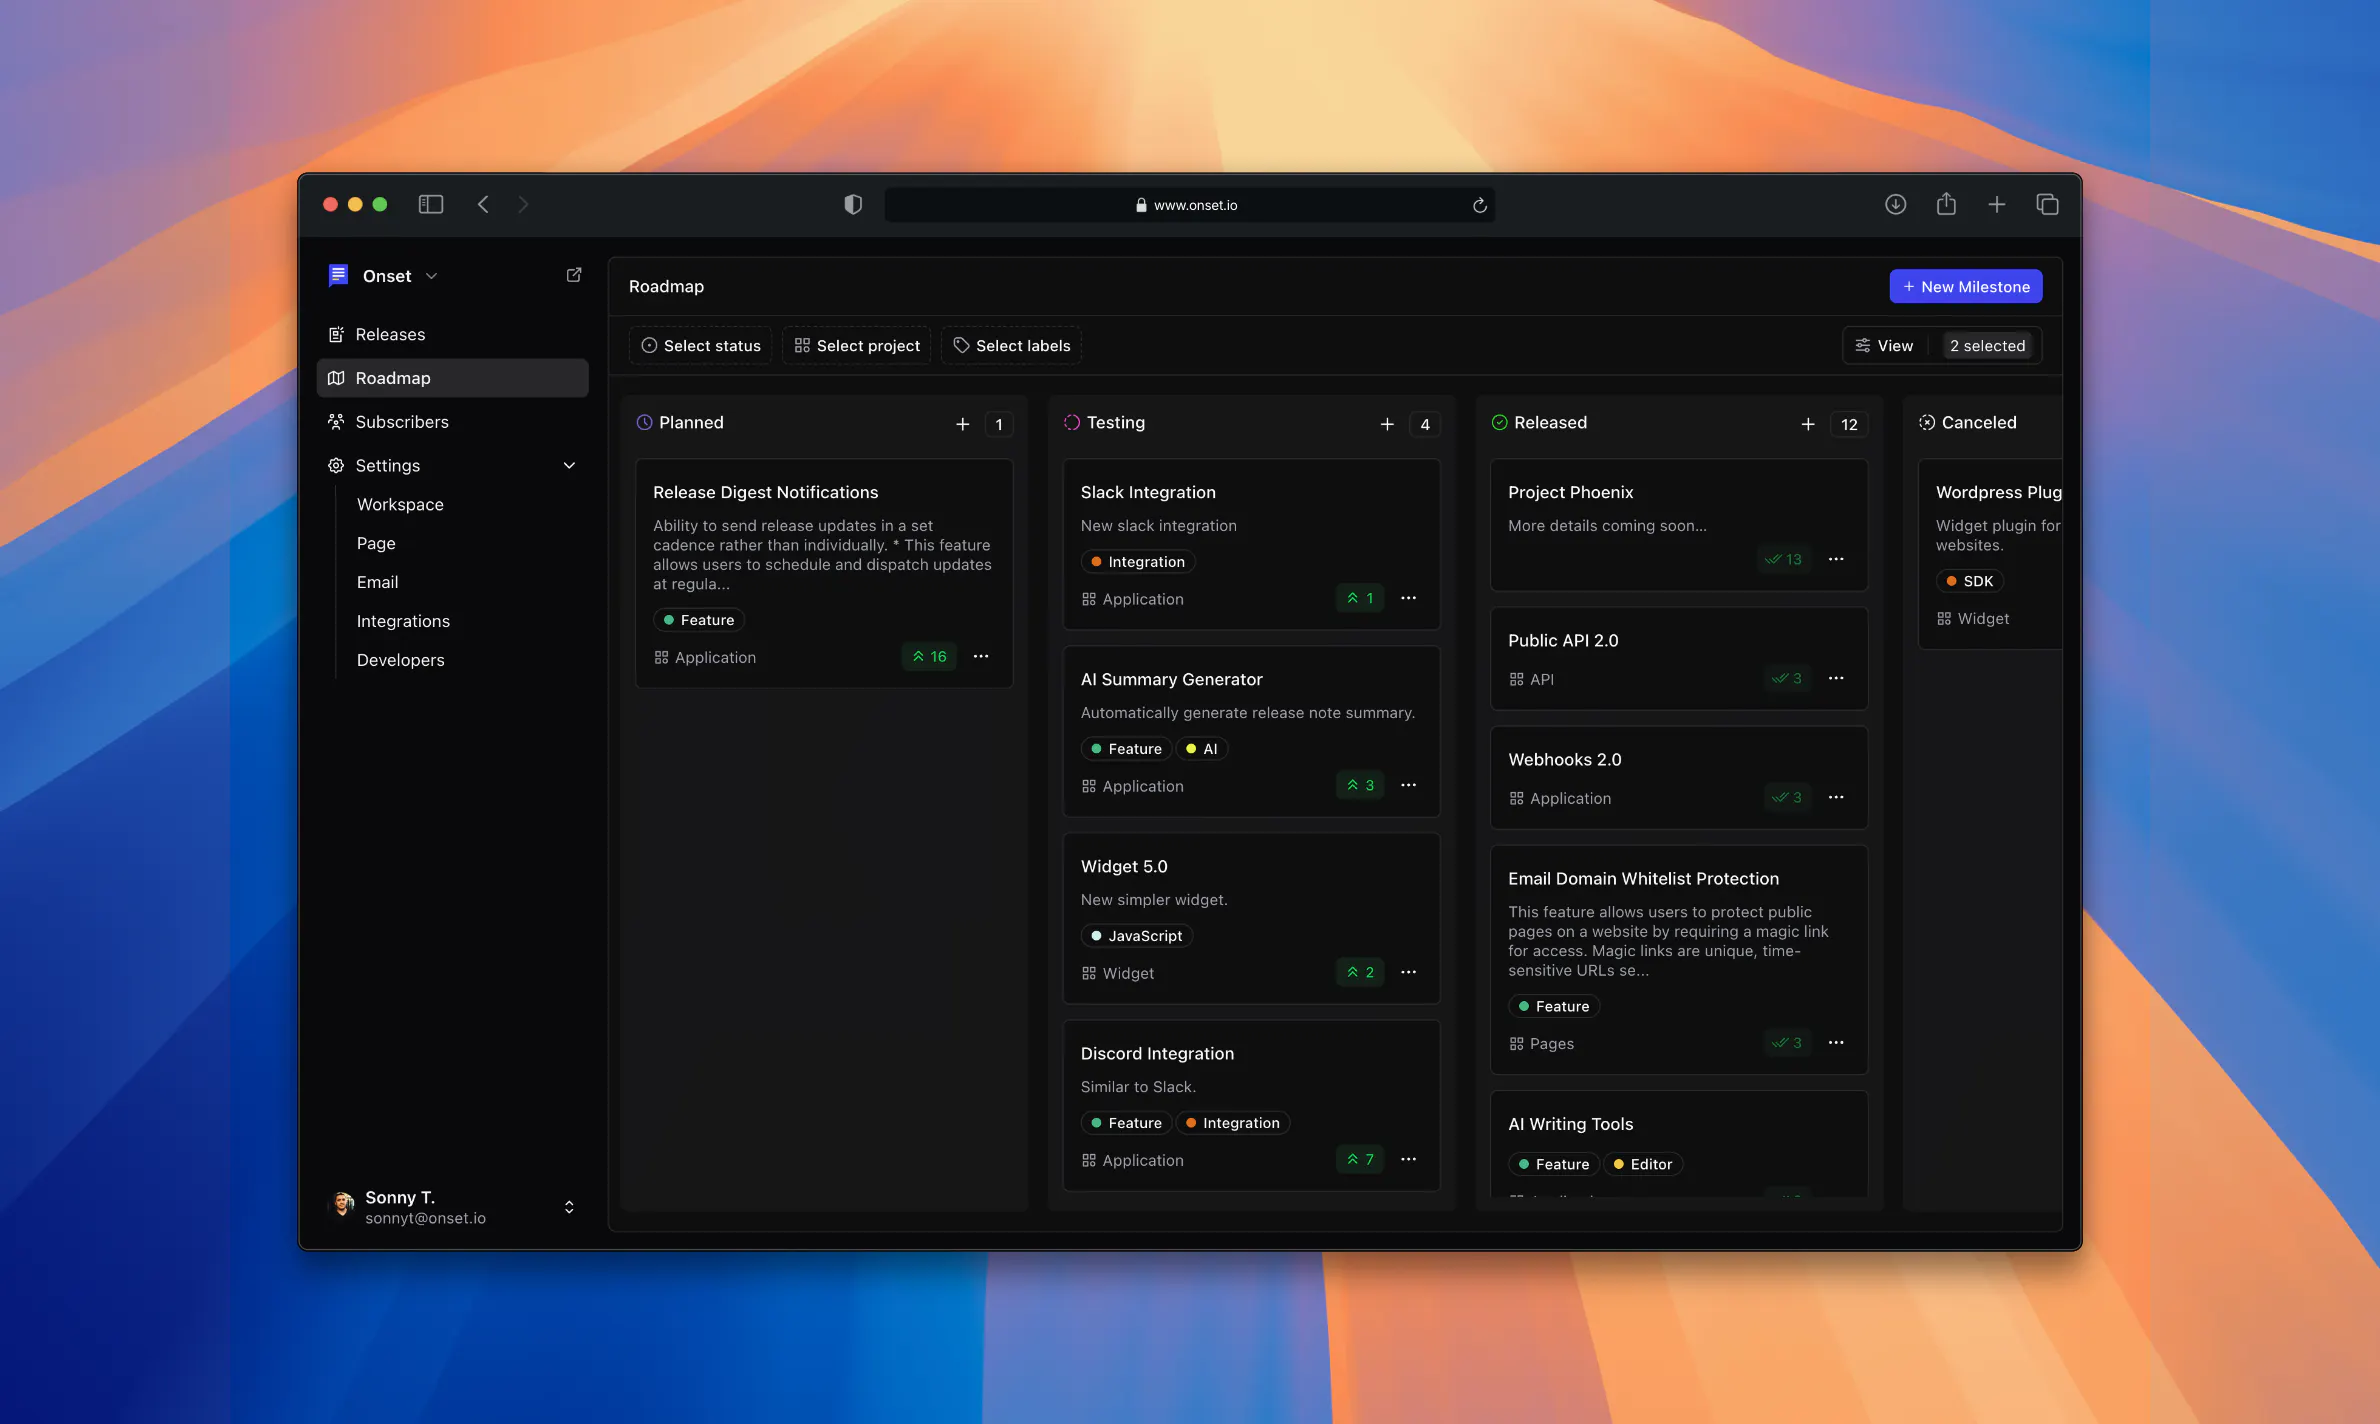Click AI label on AI Summary Generator
The width and height of the screenshot is (2380, 1424).
(x=1201, y=749)
